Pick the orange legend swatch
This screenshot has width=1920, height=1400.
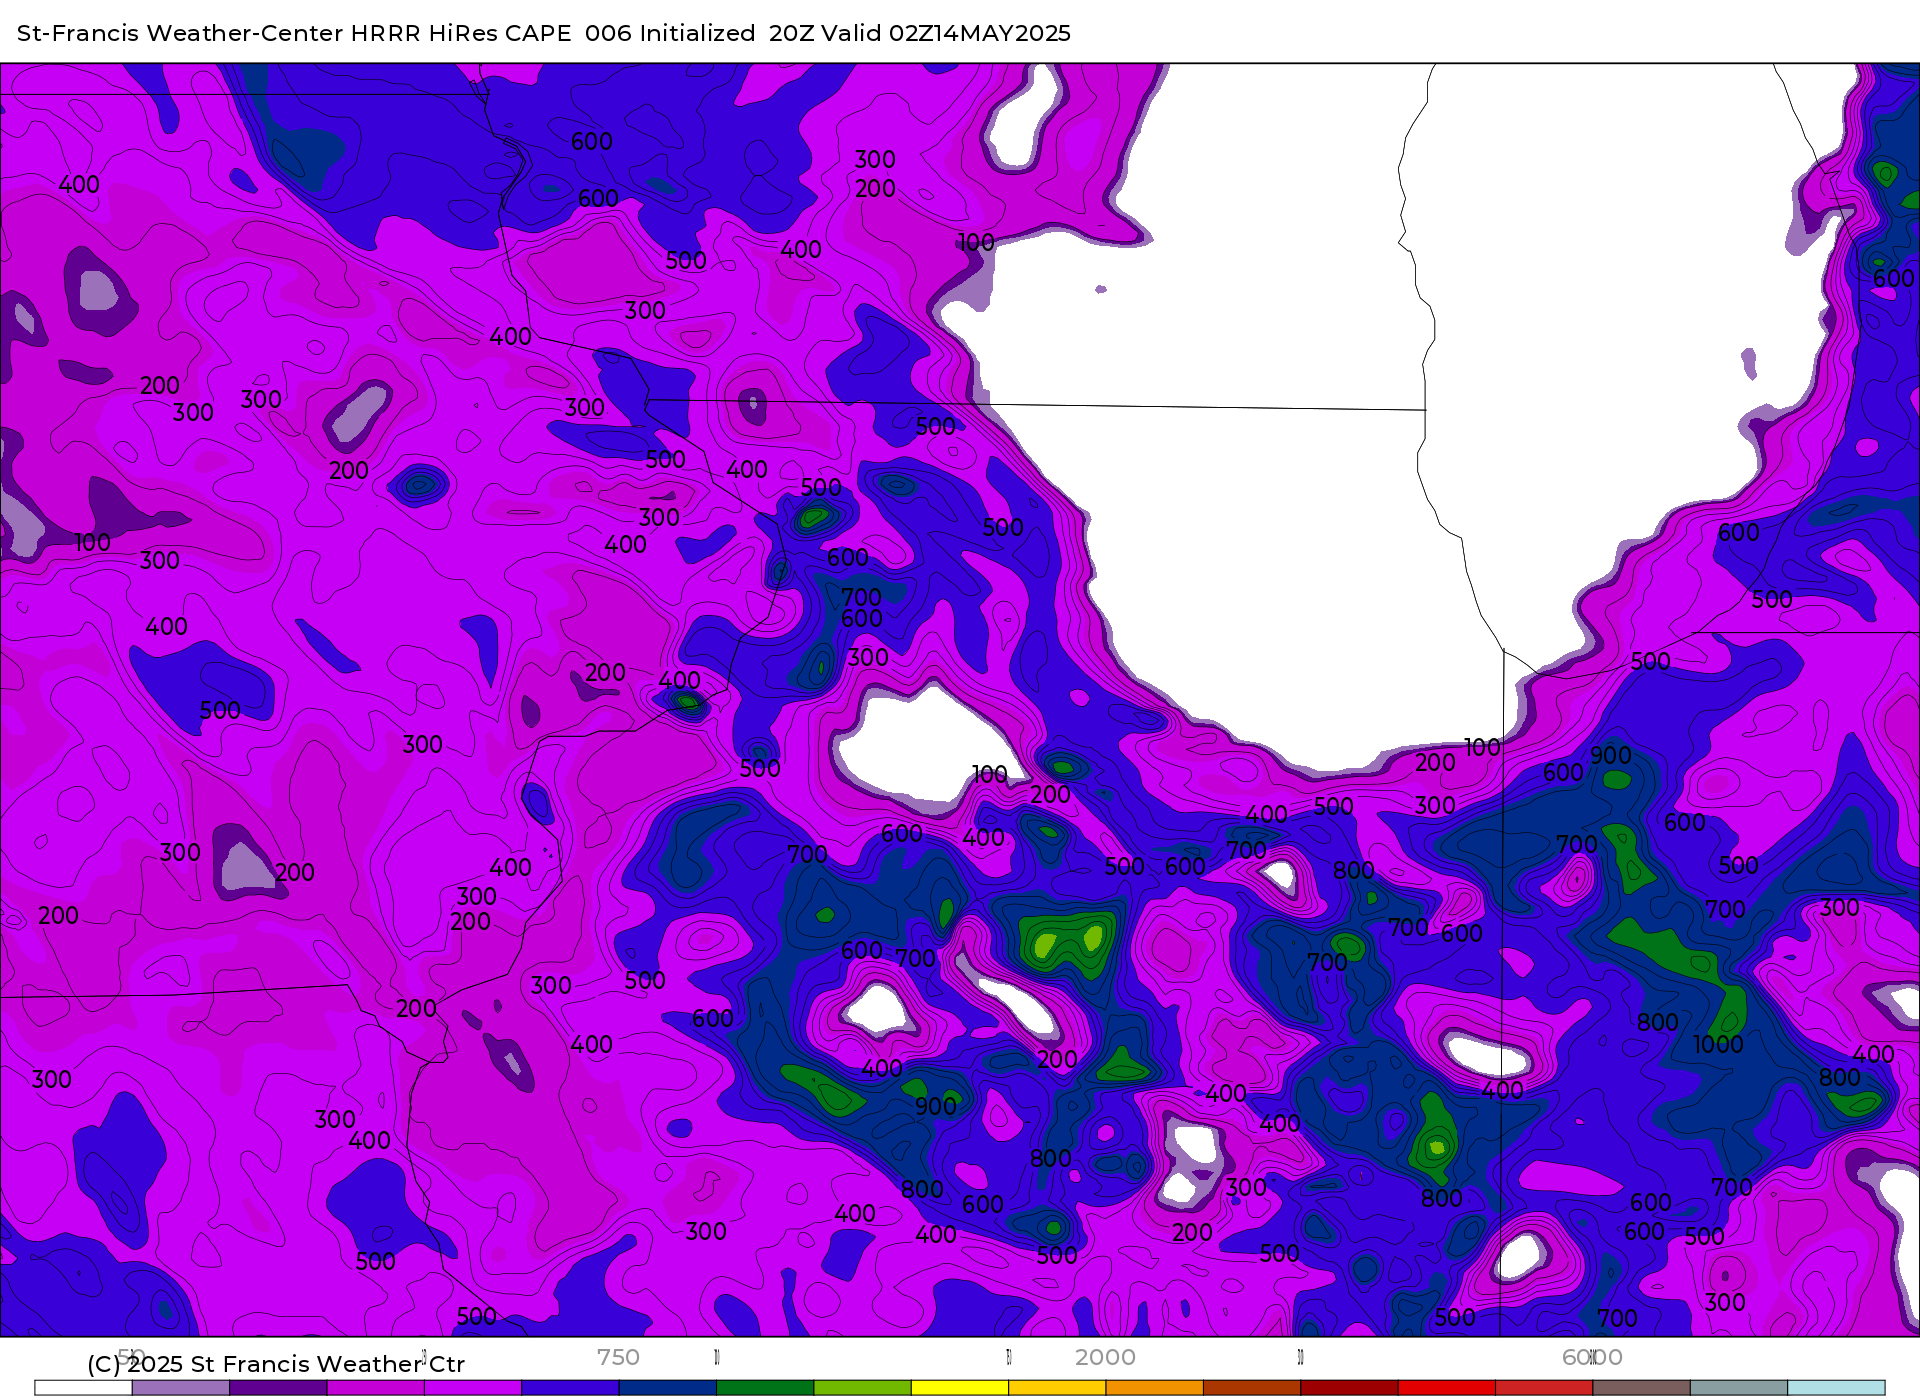tap(1154, 1388)
